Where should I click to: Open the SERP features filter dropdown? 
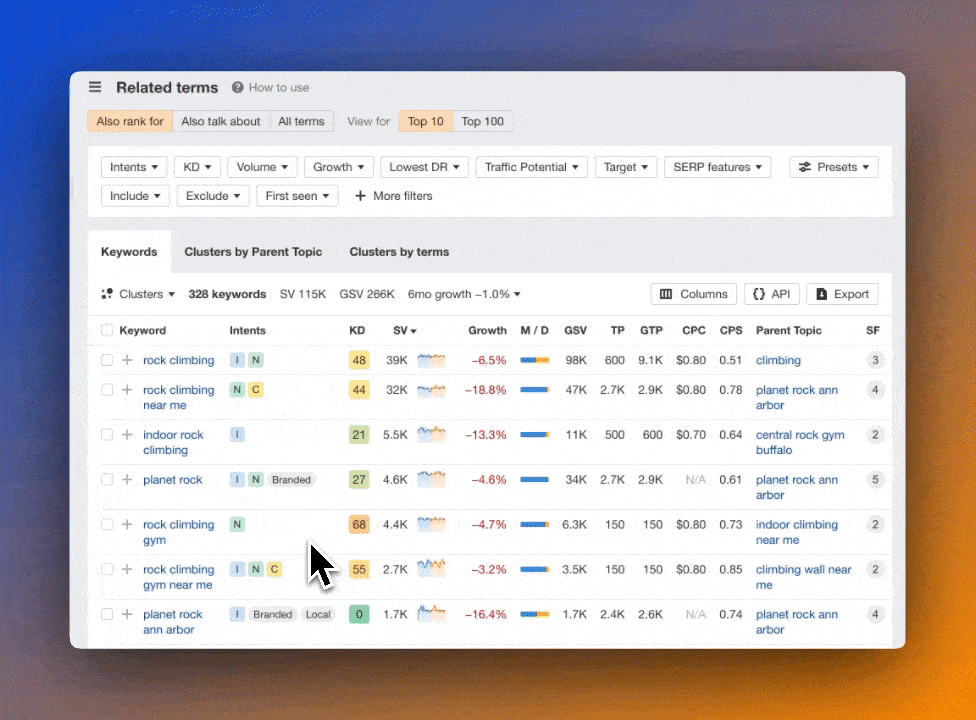tap(717, 167)
